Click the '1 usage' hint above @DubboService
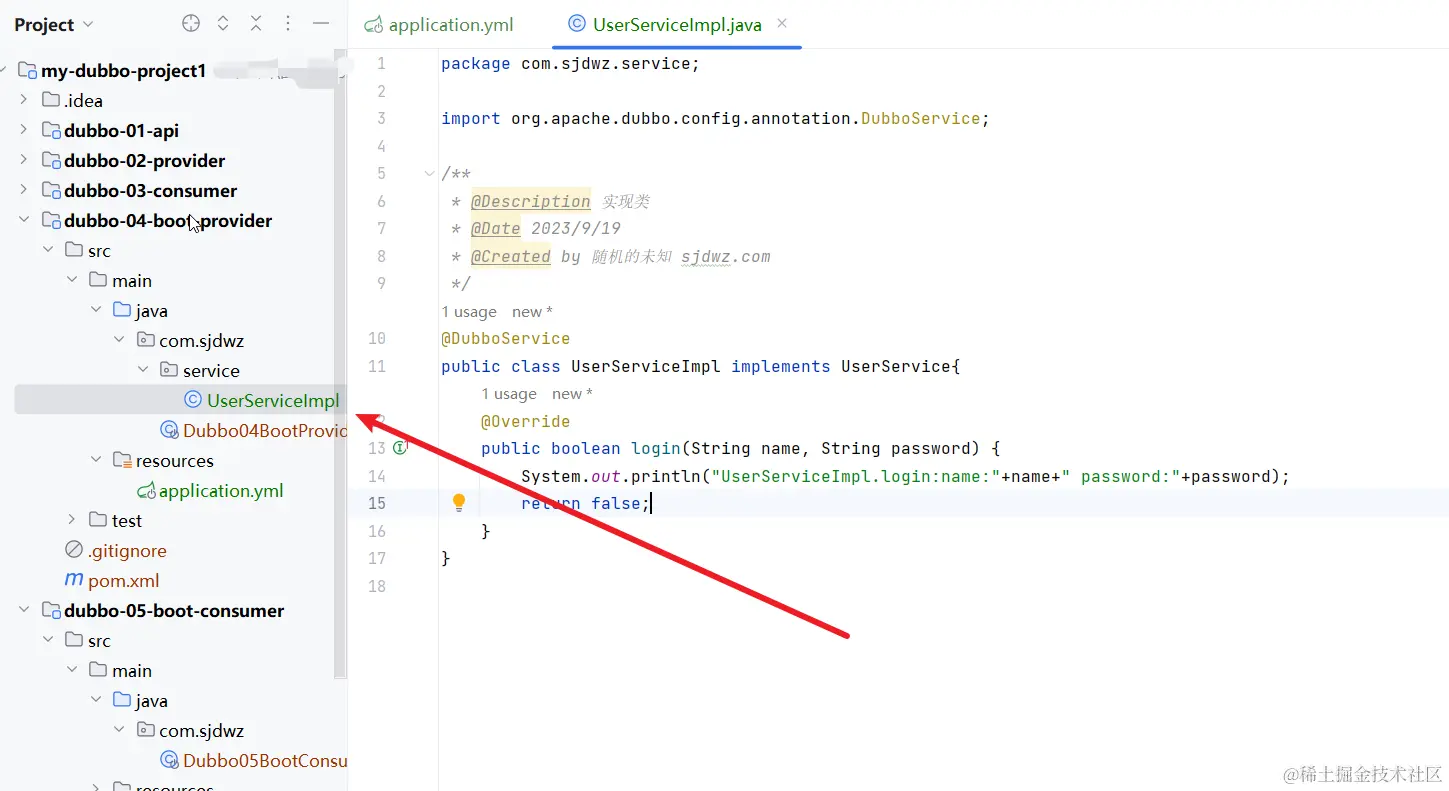 point(469,312)
